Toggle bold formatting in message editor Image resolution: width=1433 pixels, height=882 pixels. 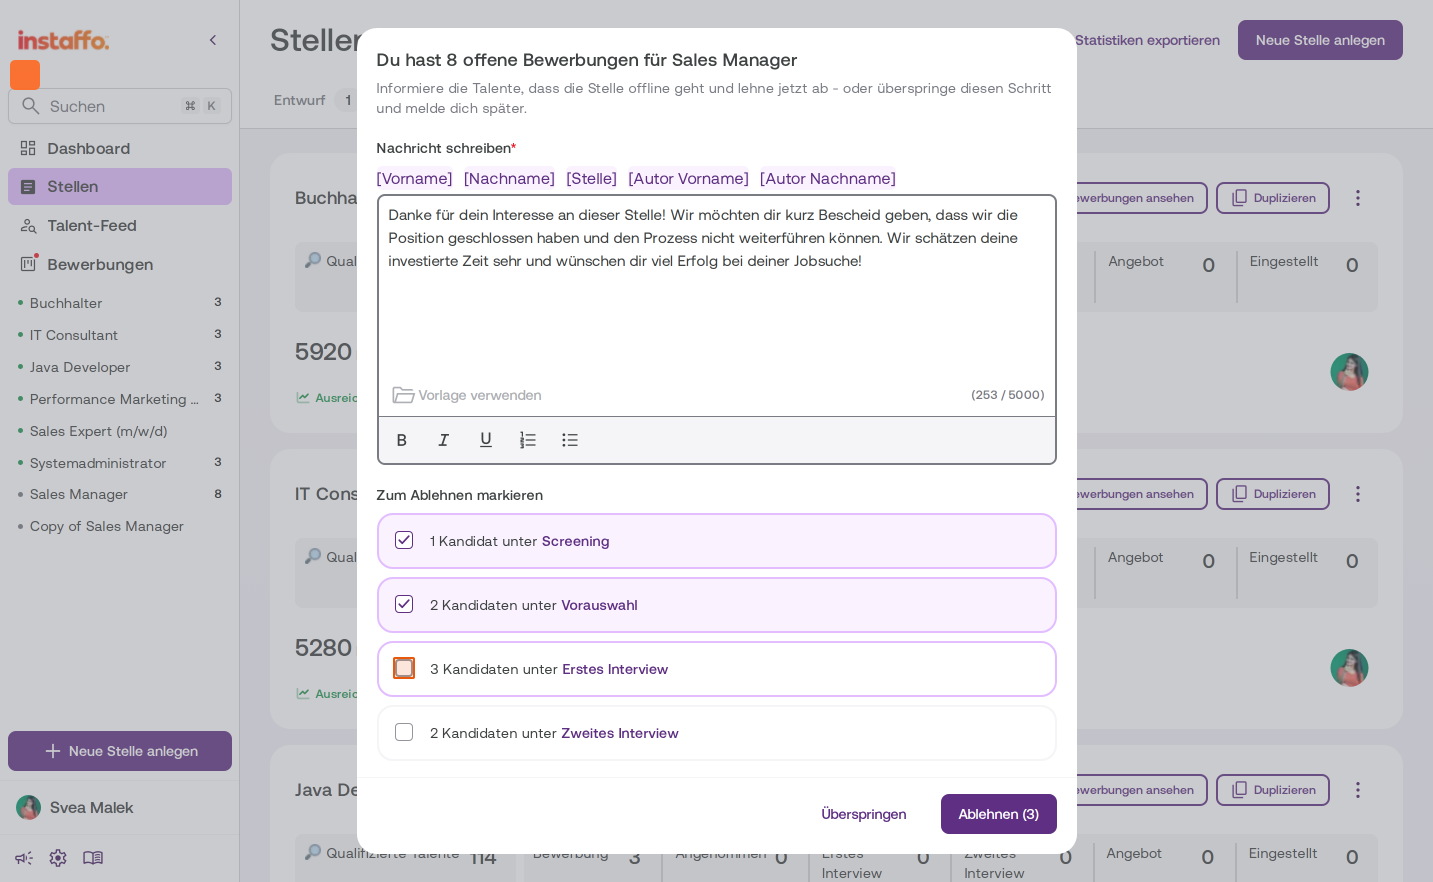pos(402,440)
